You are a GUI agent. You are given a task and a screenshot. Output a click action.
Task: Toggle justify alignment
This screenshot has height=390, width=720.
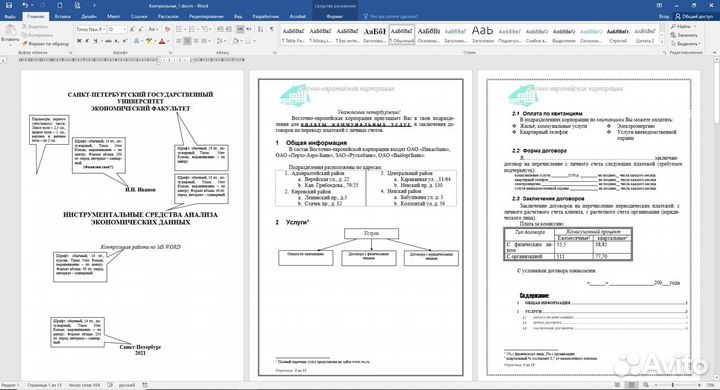204,41
